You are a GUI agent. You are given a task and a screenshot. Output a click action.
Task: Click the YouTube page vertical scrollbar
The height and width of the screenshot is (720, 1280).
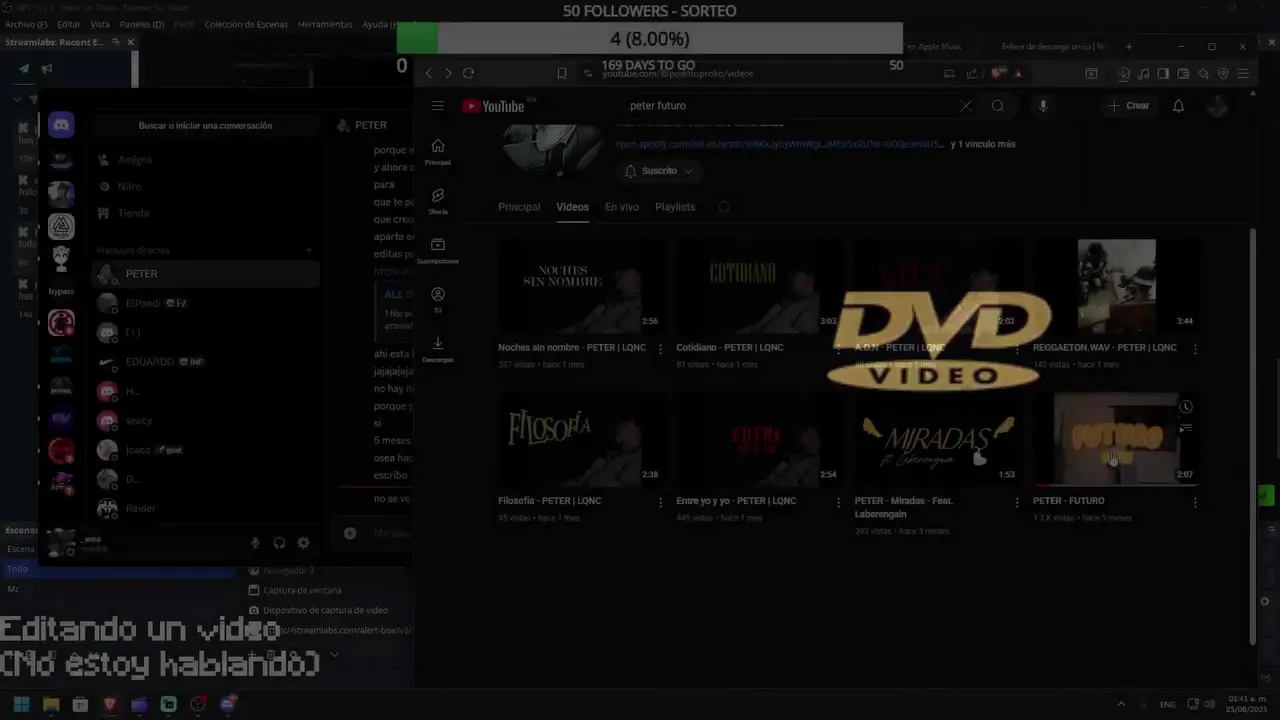pyautogui.click(x=1252, y=435)
